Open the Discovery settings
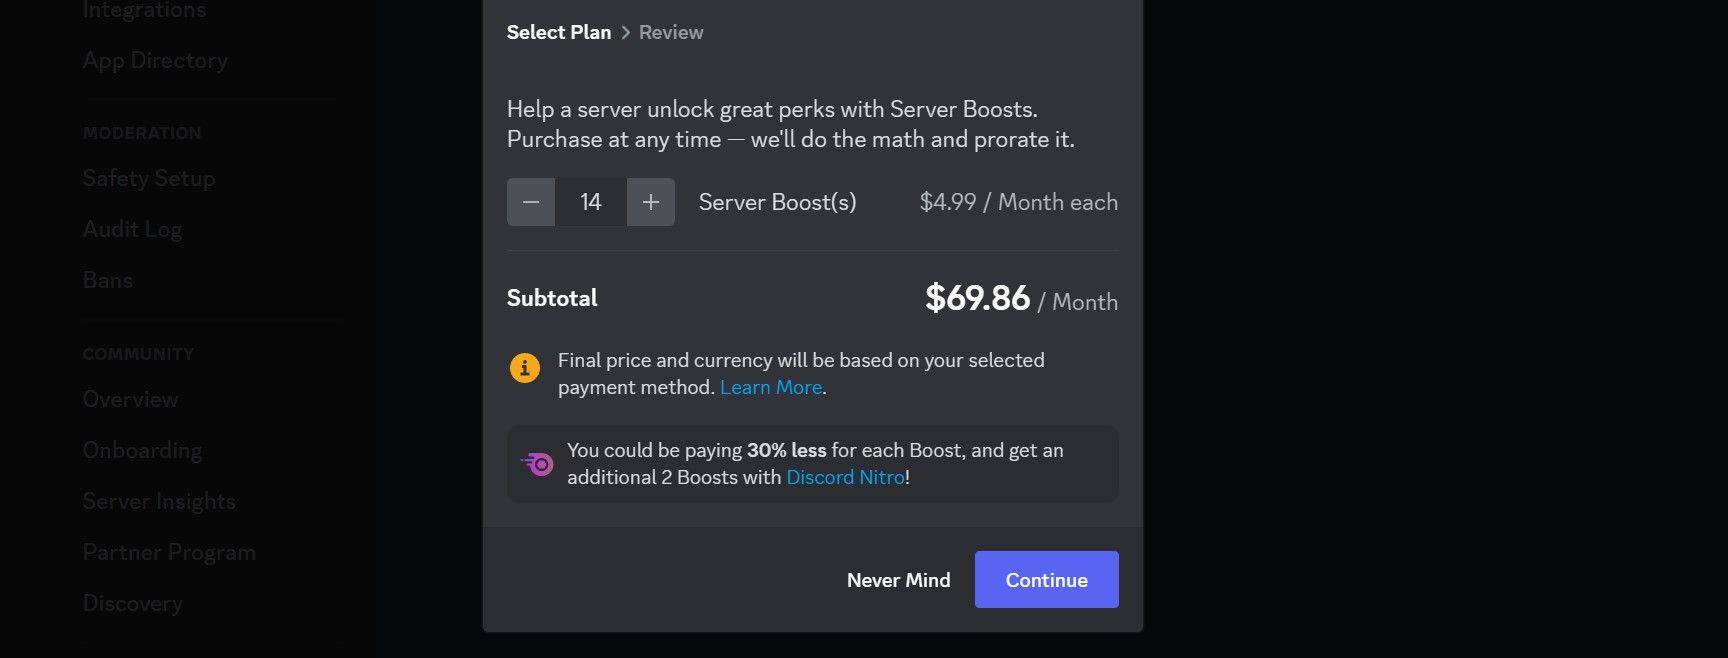This screenshot has width=1728, height=658. point(132,603)
